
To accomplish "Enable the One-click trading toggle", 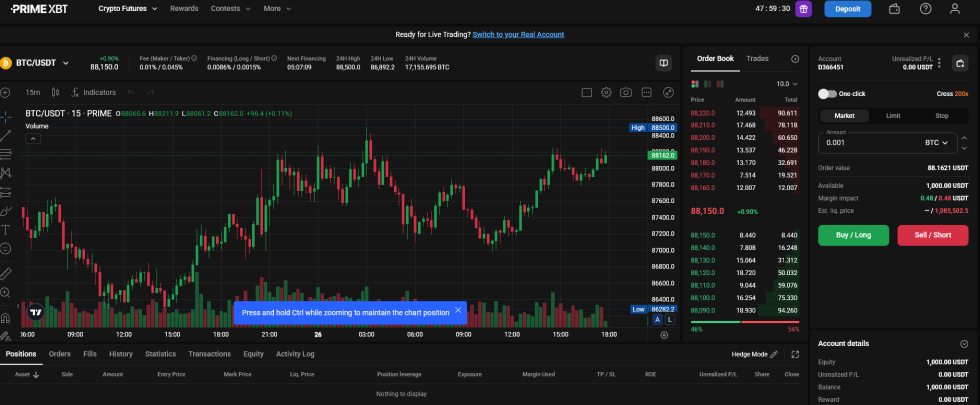I will [827, 94].
